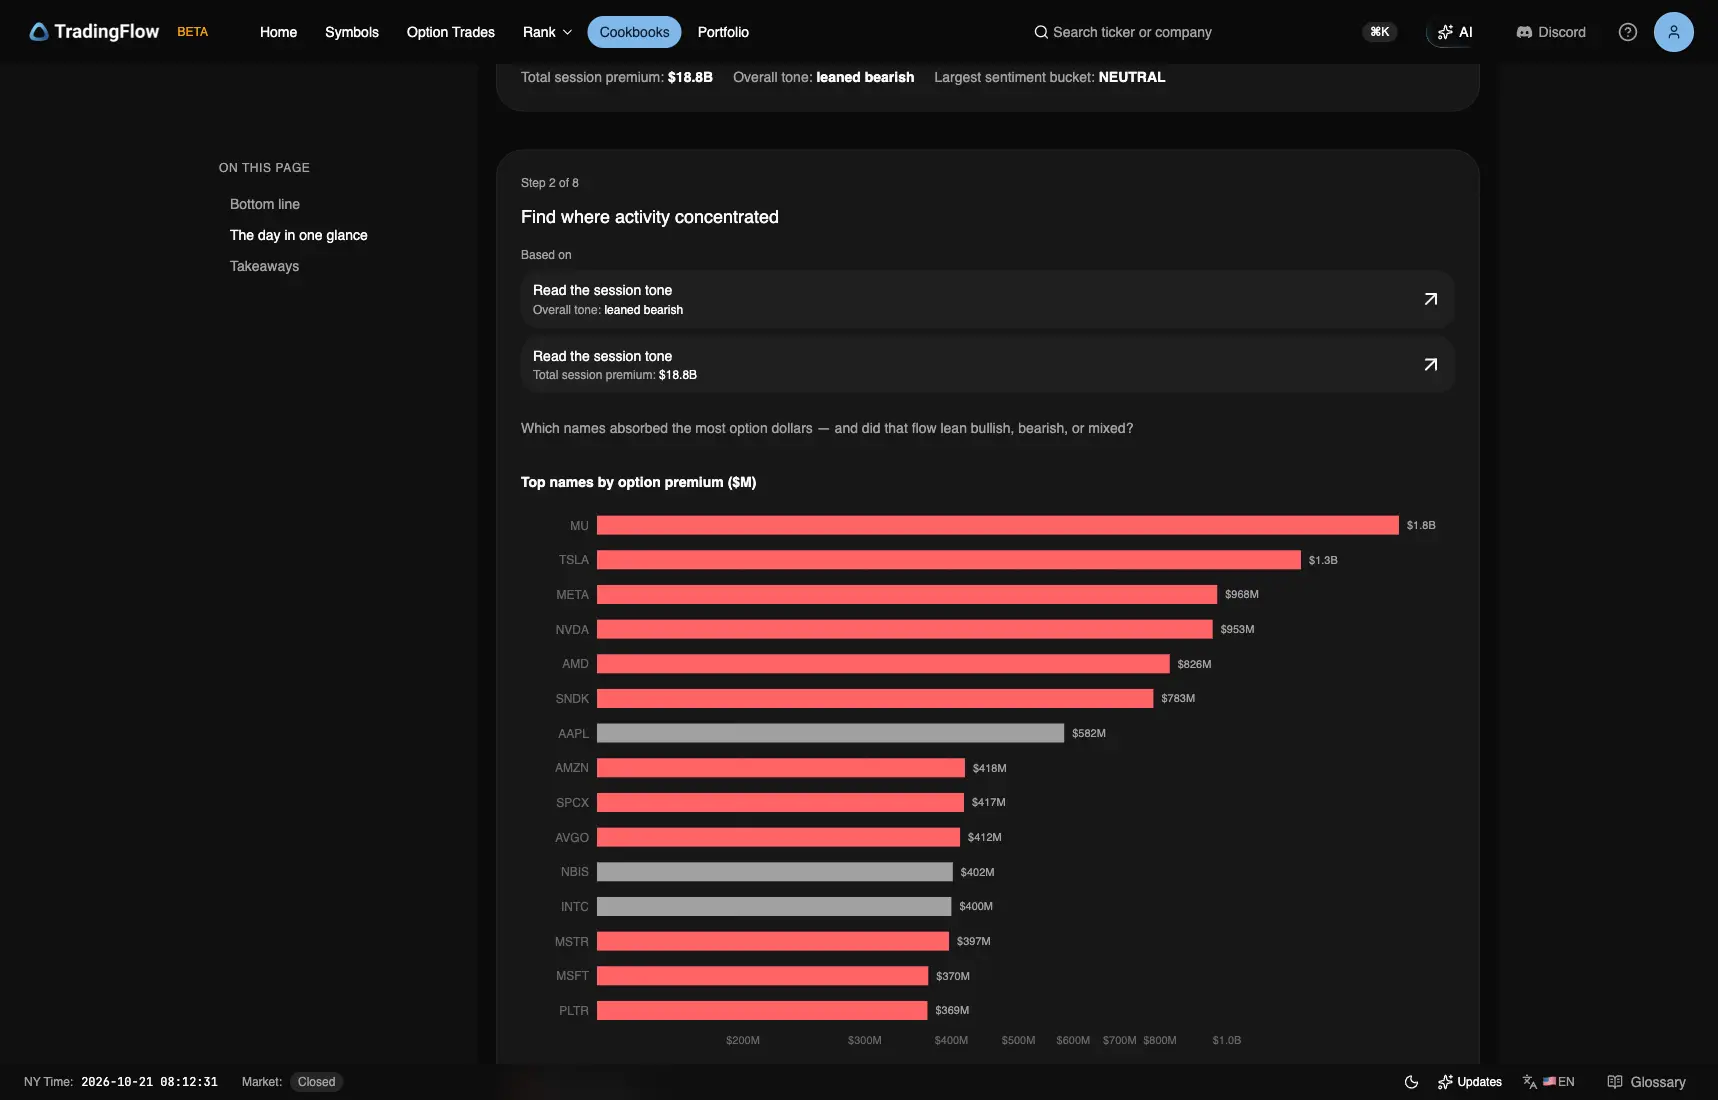The height and width of the screenshot is (1100, 1718).
Task: Click the AMD $826M value label
Action: point(1194,664)
